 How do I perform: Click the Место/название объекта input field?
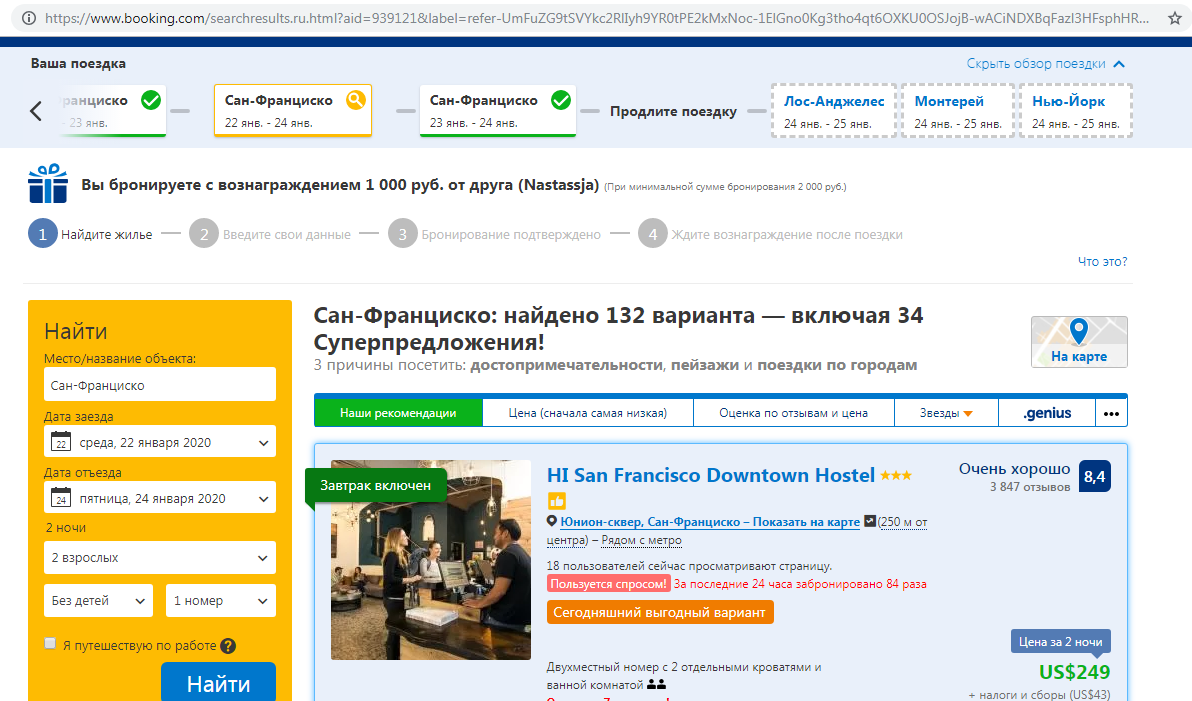coord(160,385)
